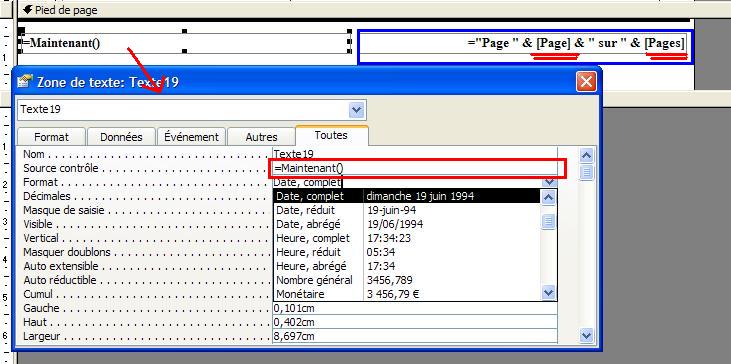The image size is (731, 364).
Task: Select the Gauche property label
Action: 41,308
